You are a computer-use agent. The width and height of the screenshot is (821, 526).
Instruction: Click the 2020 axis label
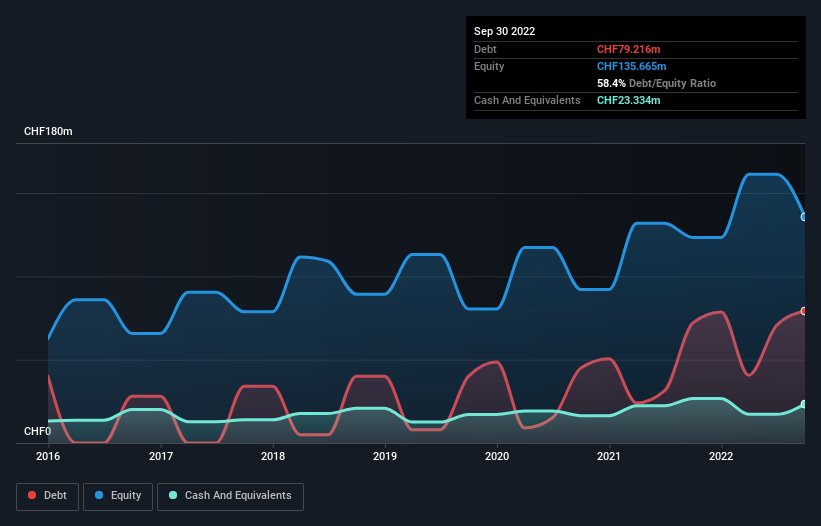click(497, 456)
